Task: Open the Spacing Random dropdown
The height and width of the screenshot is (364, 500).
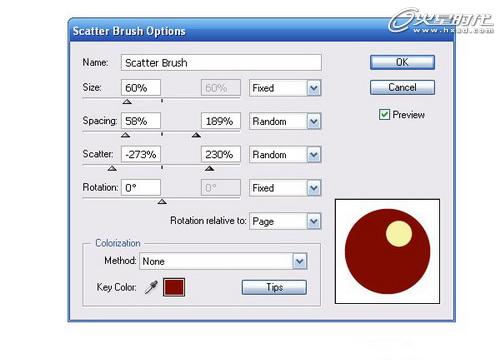Action: click(285, 121)
